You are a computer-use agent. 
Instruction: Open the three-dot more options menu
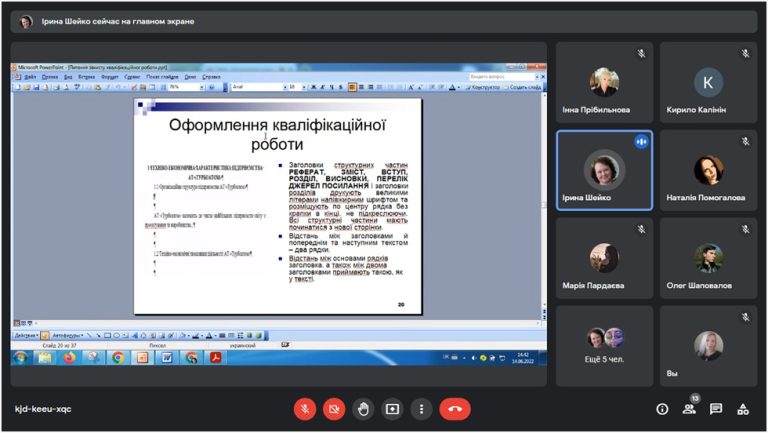(x=421, y=409)
